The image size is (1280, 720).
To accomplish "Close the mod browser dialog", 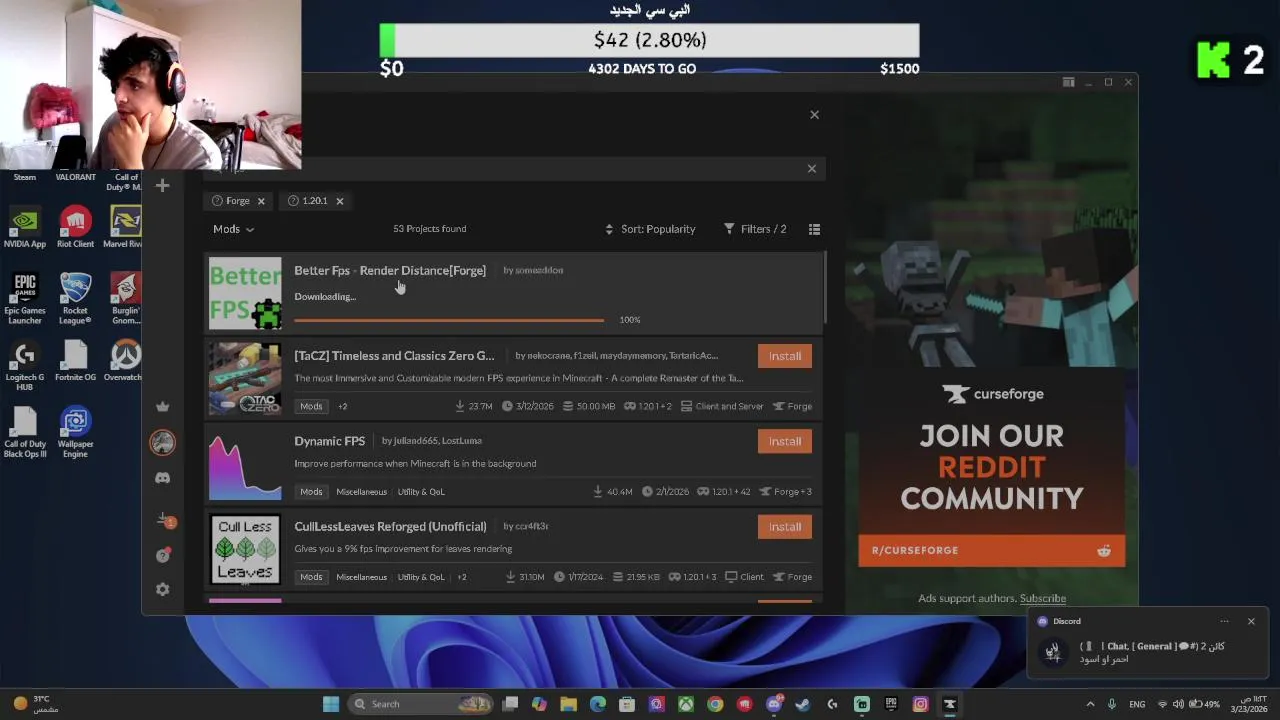I will (814, 115).
